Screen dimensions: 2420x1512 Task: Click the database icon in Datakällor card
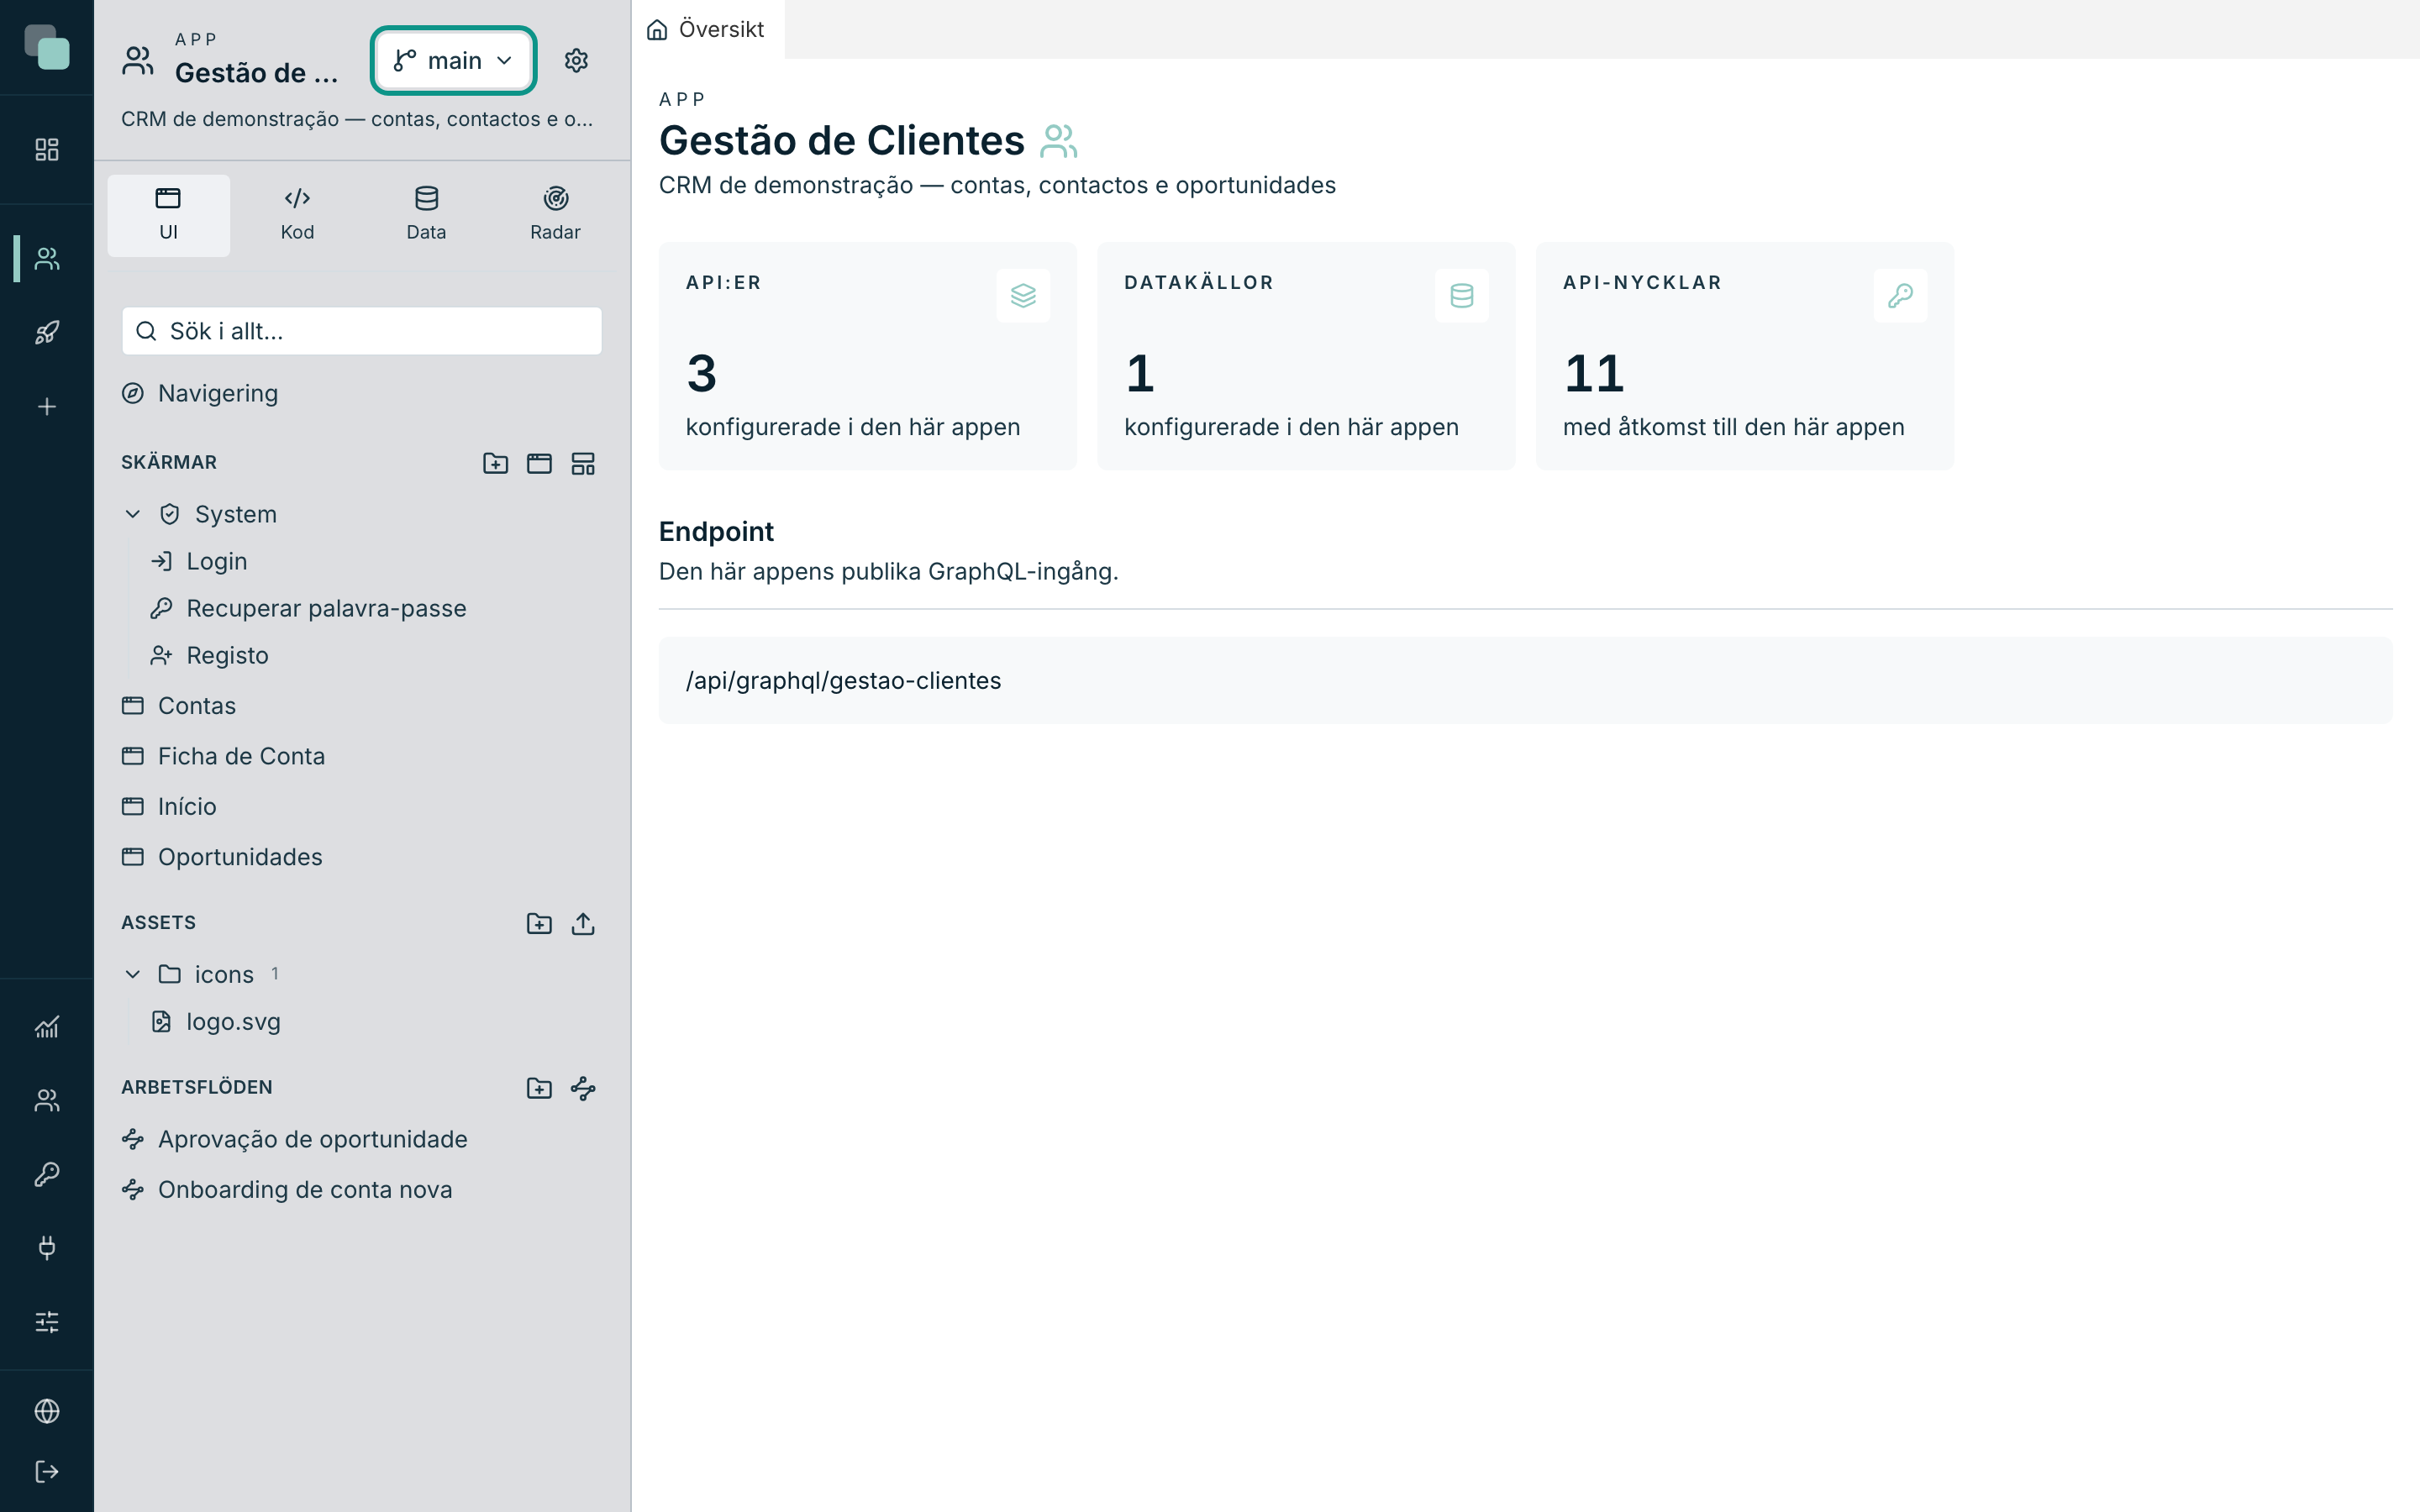pyautogui.click(x=1461, y=296)
